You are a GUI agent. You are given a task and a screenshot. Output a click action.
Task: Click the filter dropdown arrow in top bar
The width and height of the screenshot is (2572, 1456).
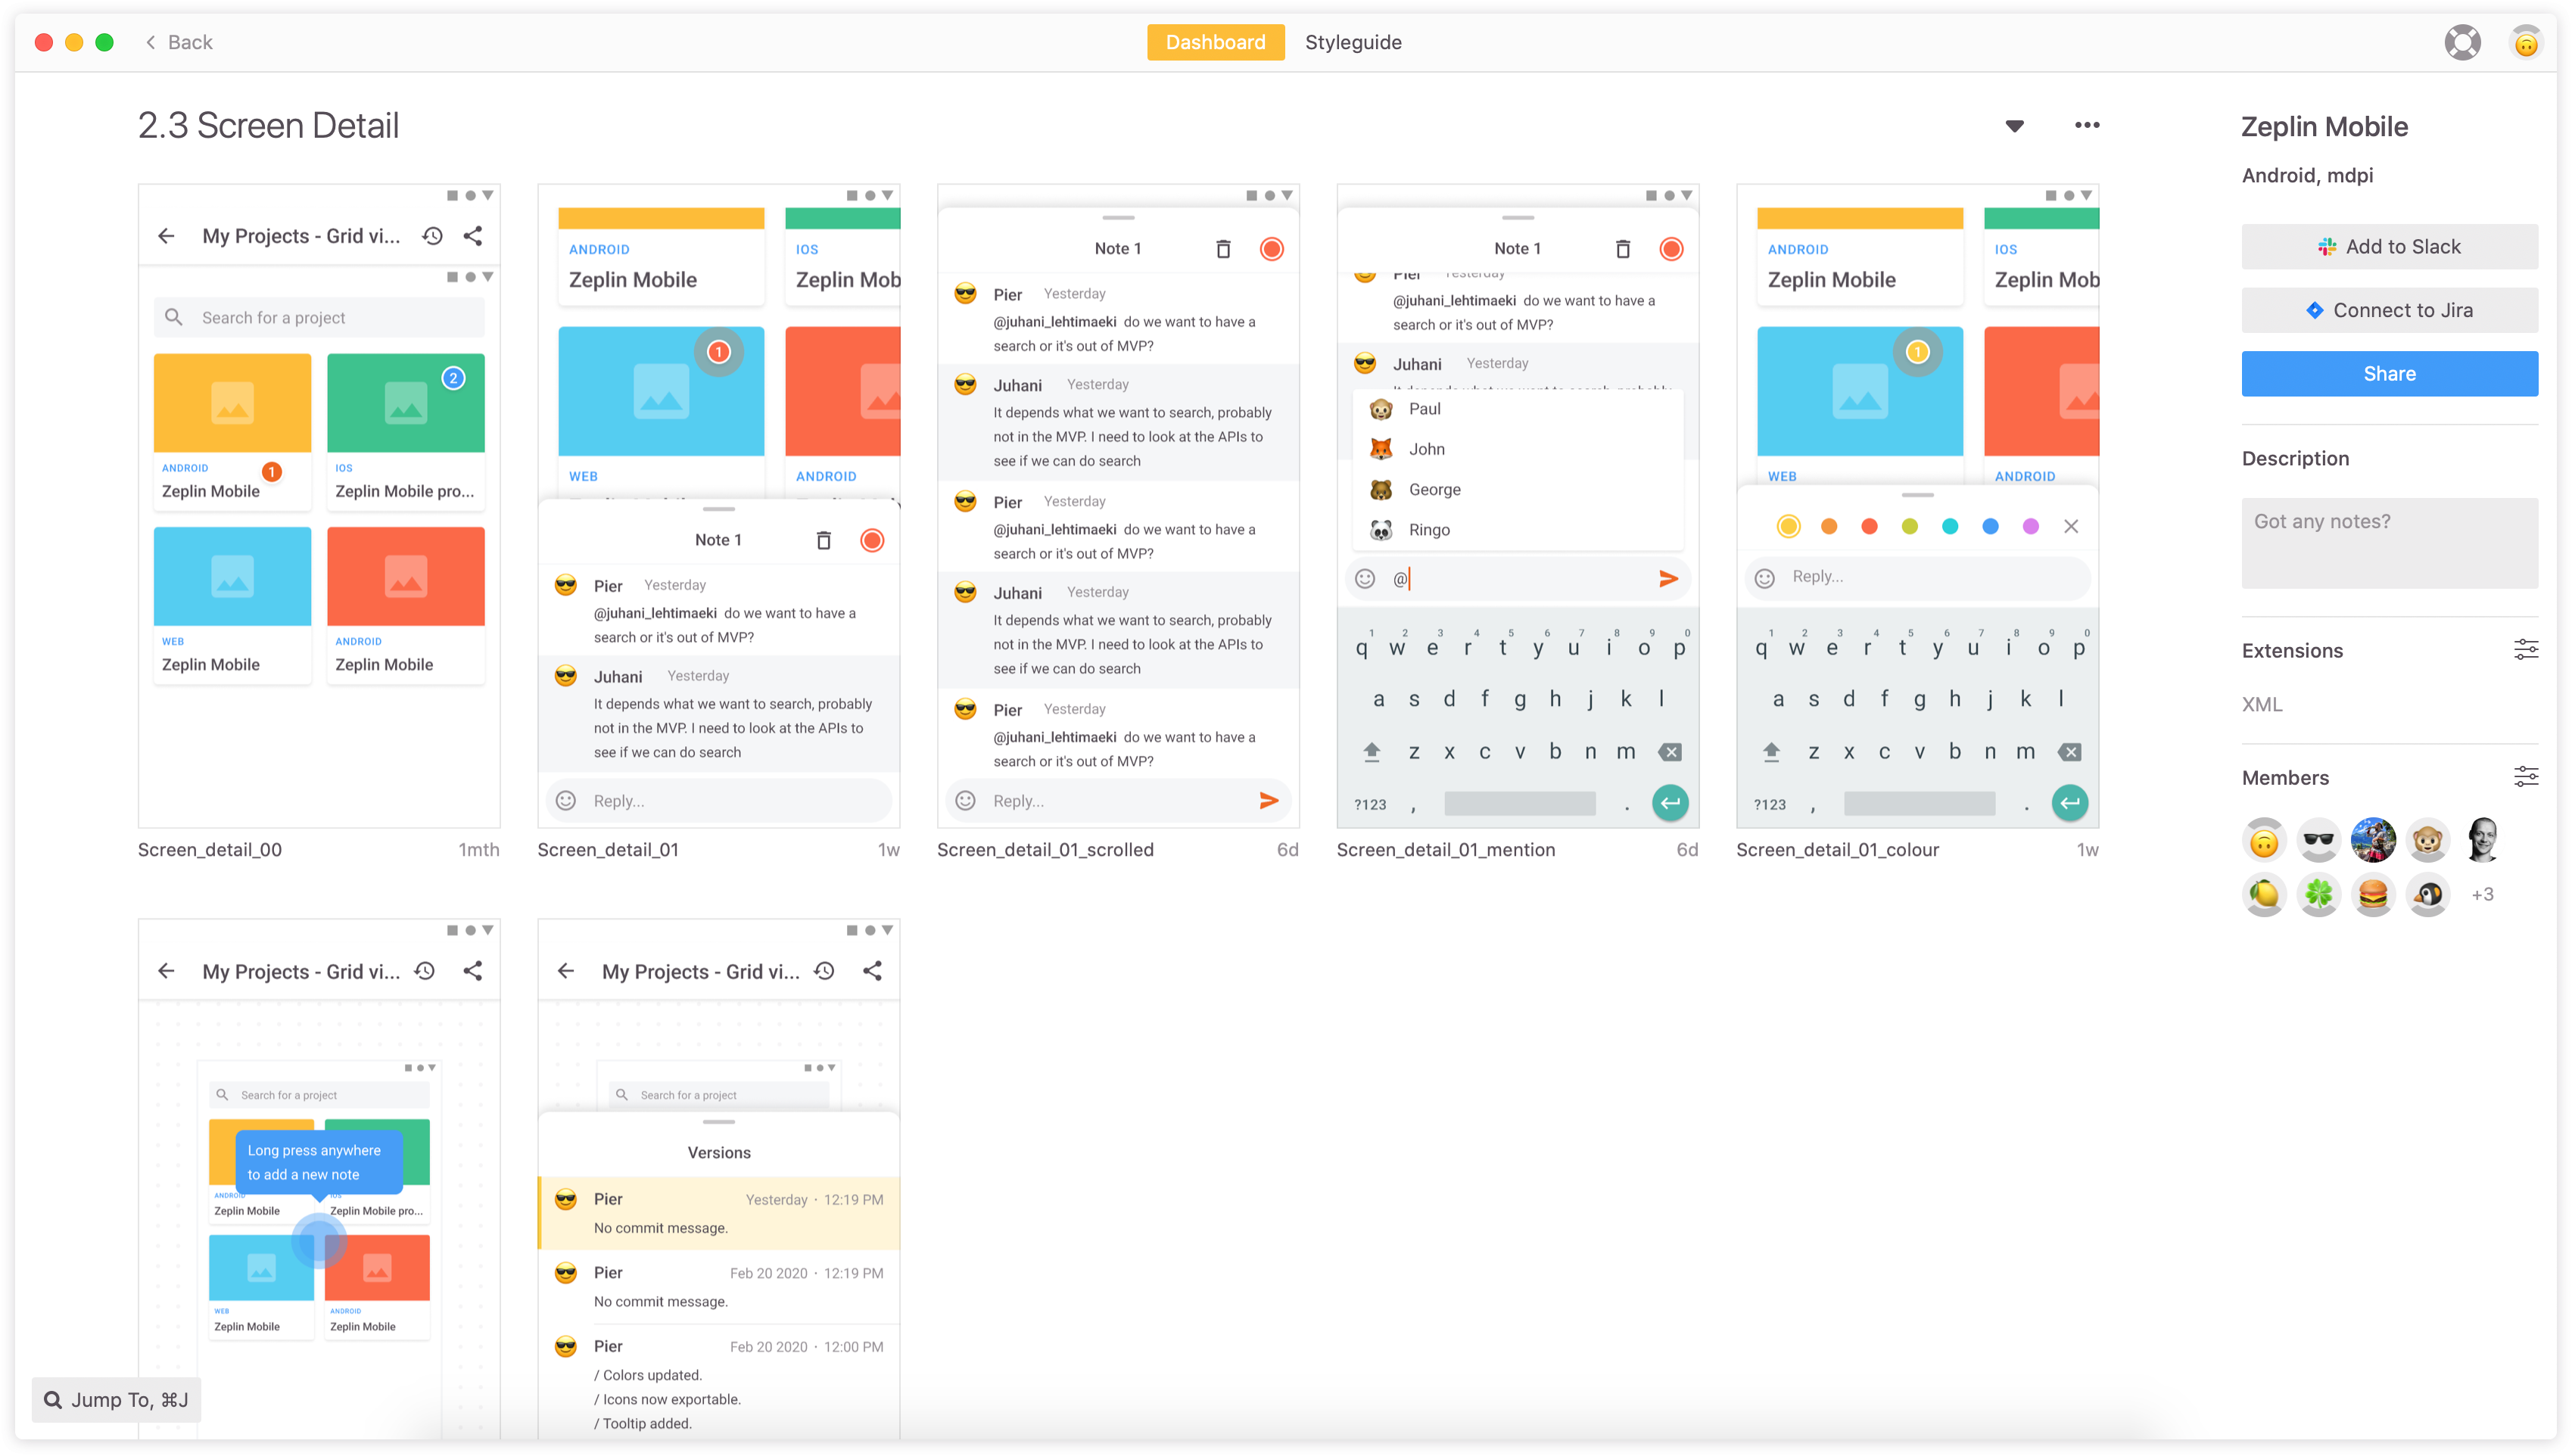[2016, 126]
